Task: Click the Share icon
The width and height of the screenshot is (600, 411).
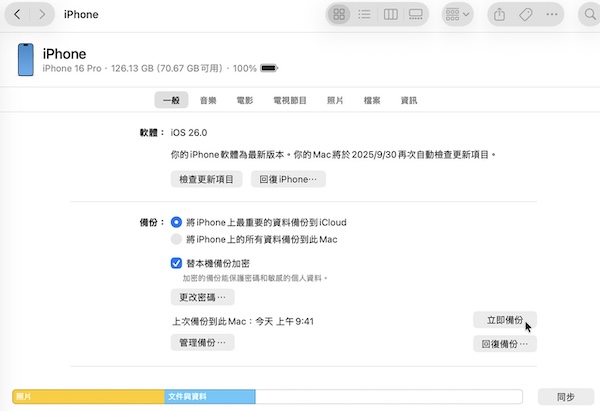Action: pos(499,15)
